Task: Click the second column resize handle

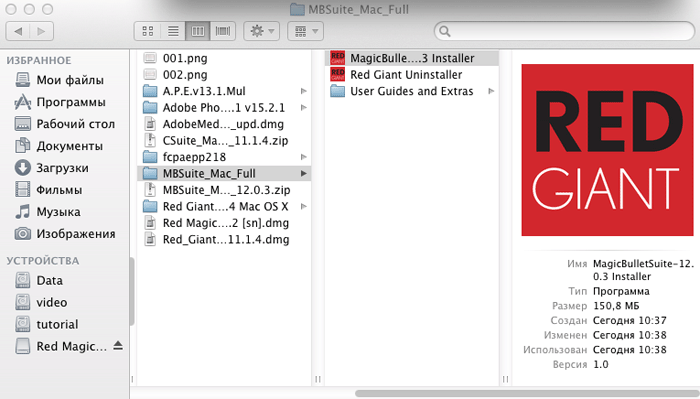Action: tap(505, 379)
